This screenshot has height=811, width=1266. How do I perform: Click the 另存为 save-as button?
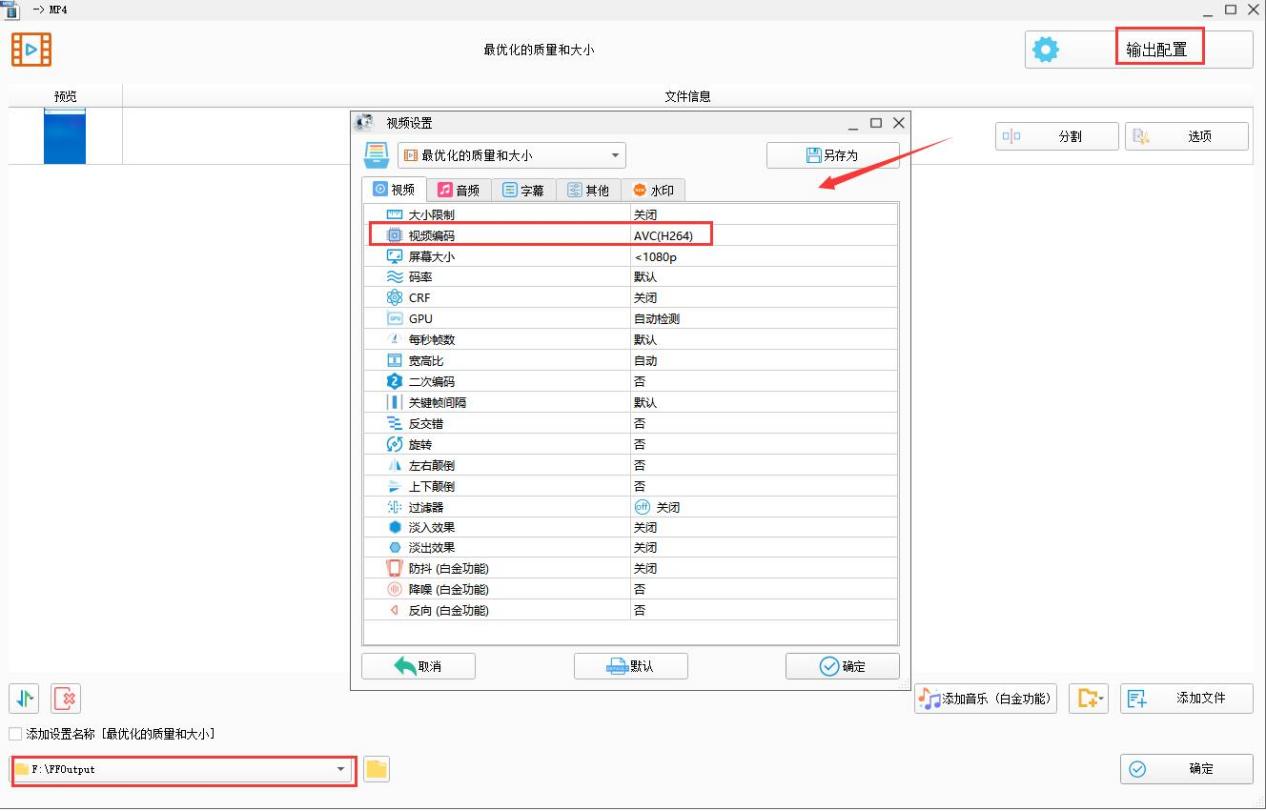832,155
